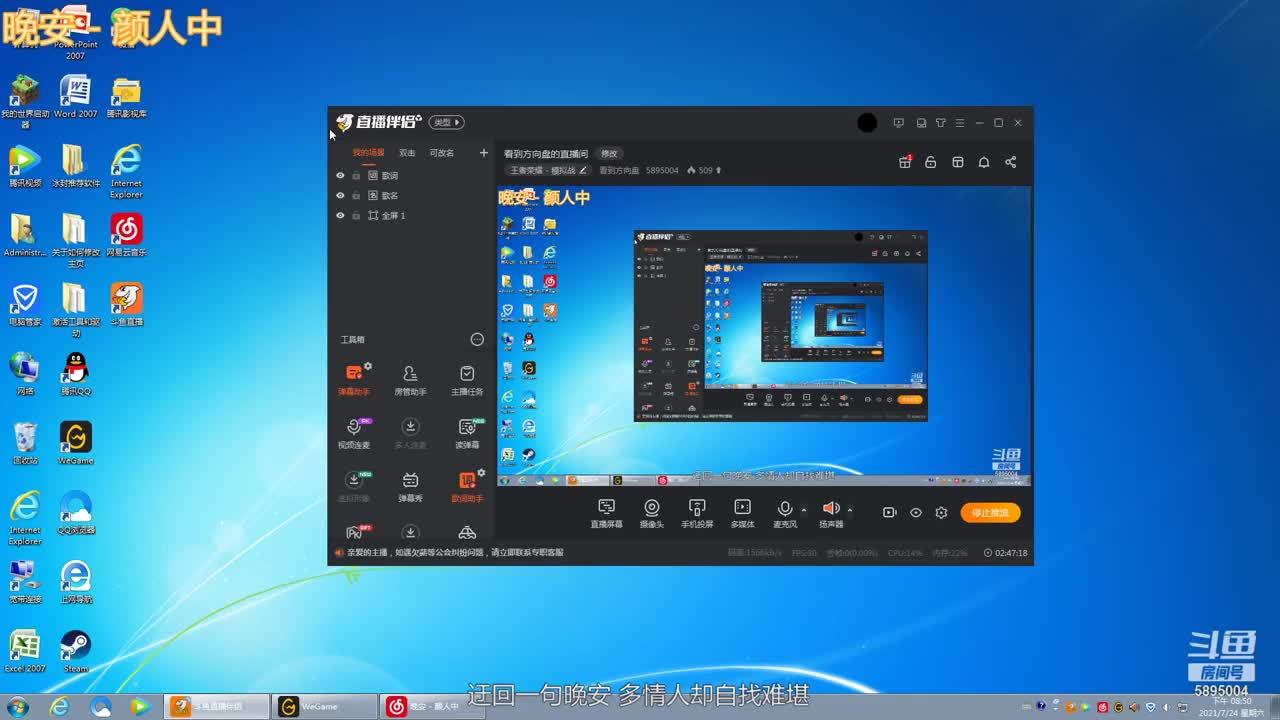Start 视频连麦 from the toolbox
The width and height of the screenshot is (1280, 720).
pyautogui.click(x=353, y=433)
